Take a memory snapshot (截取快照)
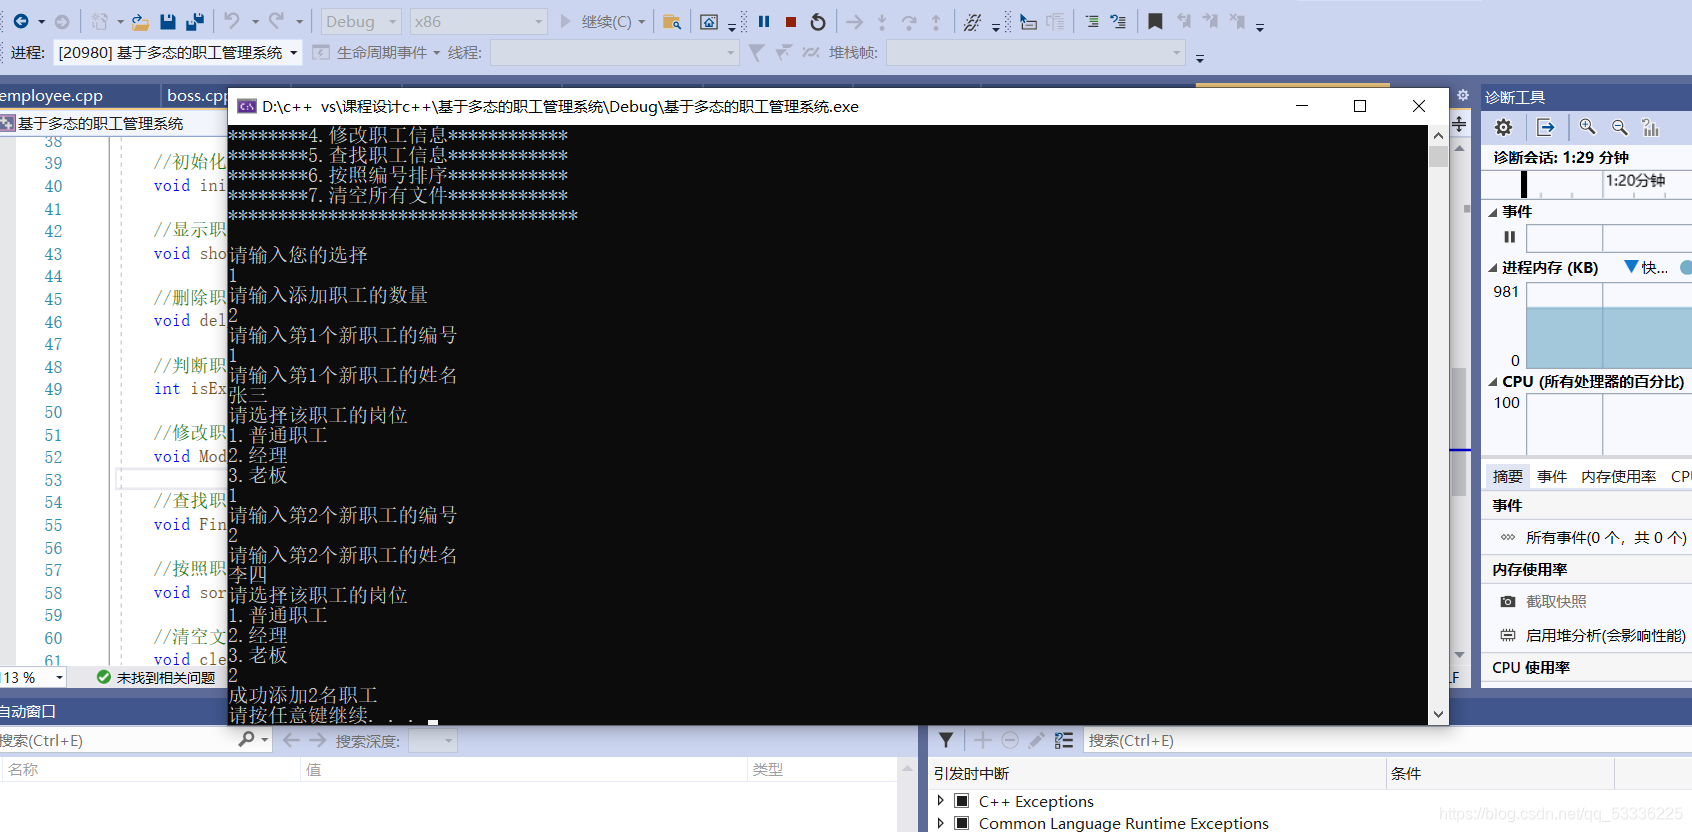1692x832 pixels. coord(1556,602)
